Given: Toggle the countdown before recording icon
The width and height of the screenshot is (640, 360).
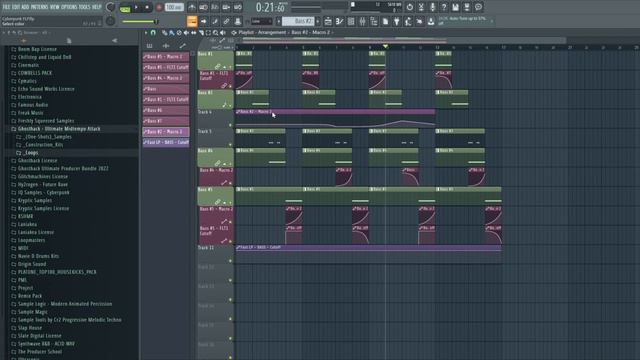Looking at the screenshot, I should (x=215, y=7).
